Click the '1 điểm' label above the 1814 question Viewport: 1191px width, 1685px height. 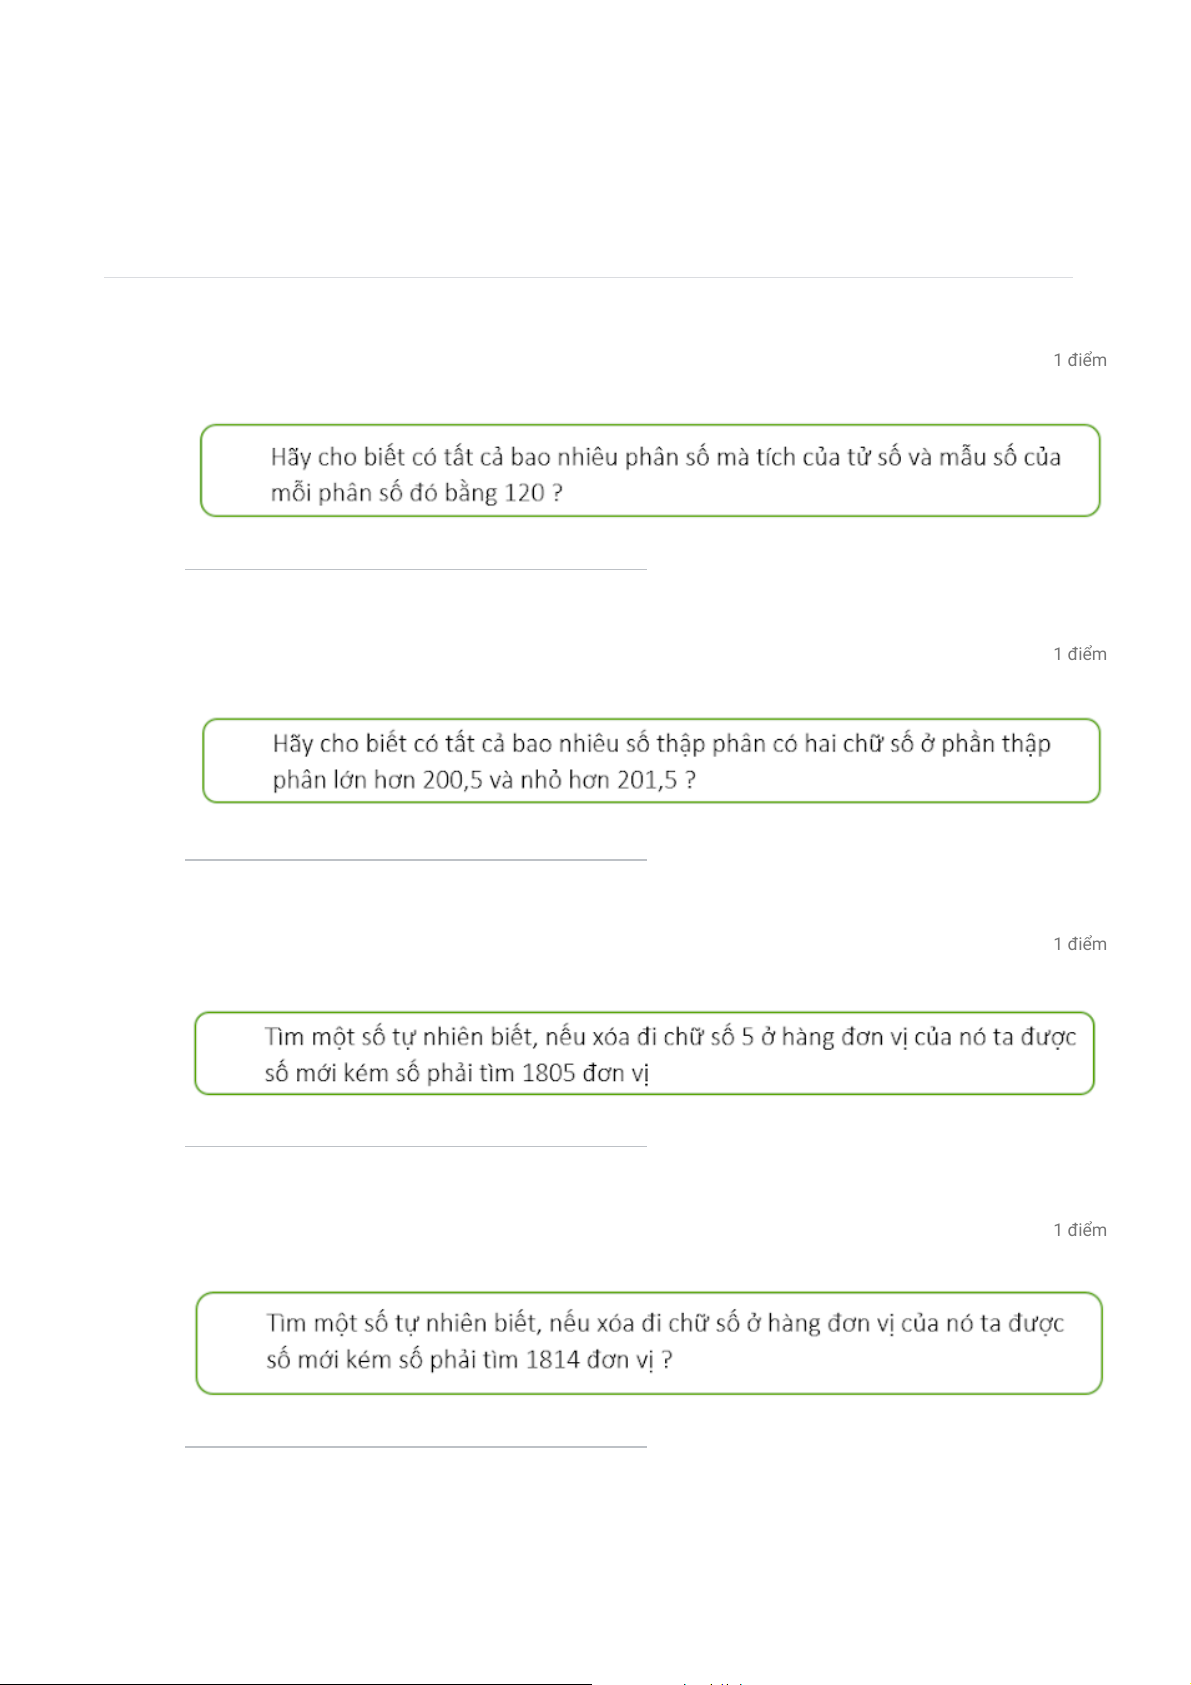[1080, 1230]
